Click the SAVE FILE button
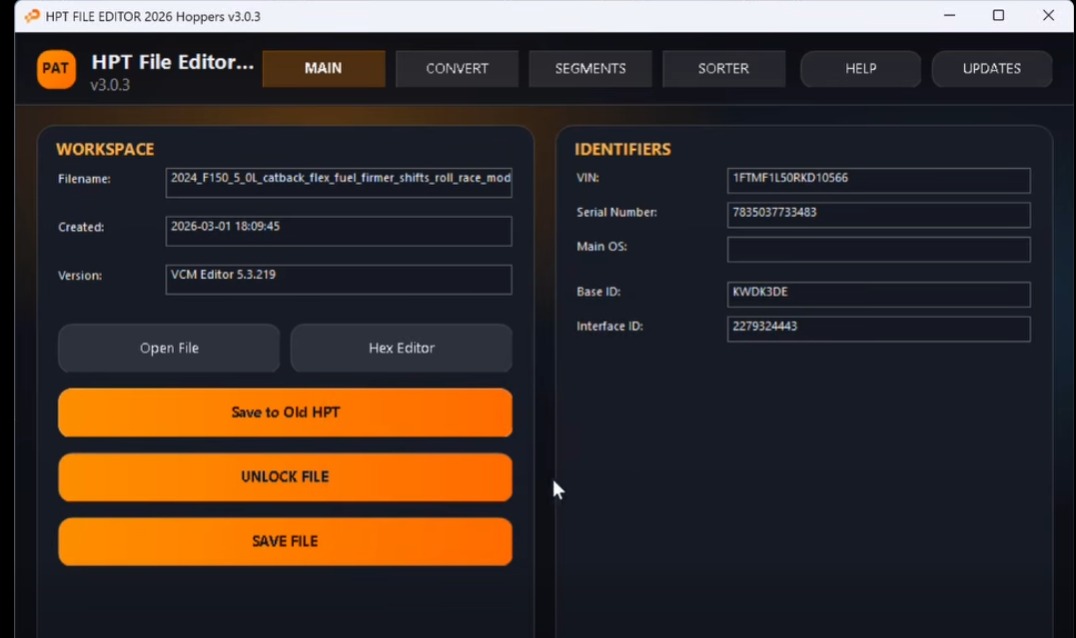1076x638 pixels. click(285, 541)
